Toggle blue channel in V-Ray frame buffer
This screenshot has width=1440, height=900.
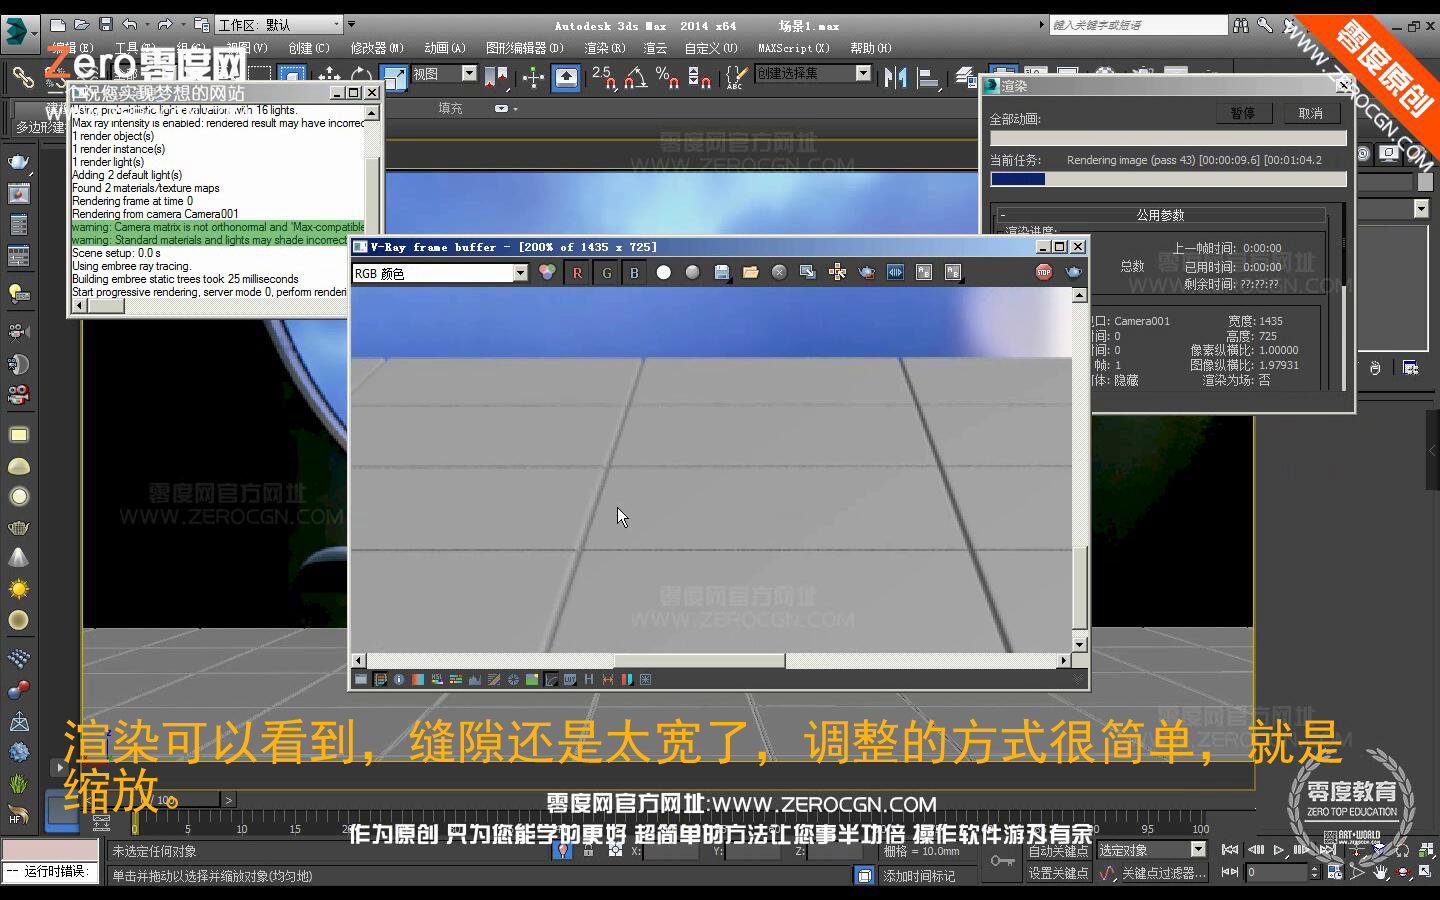tap(634, 272)
